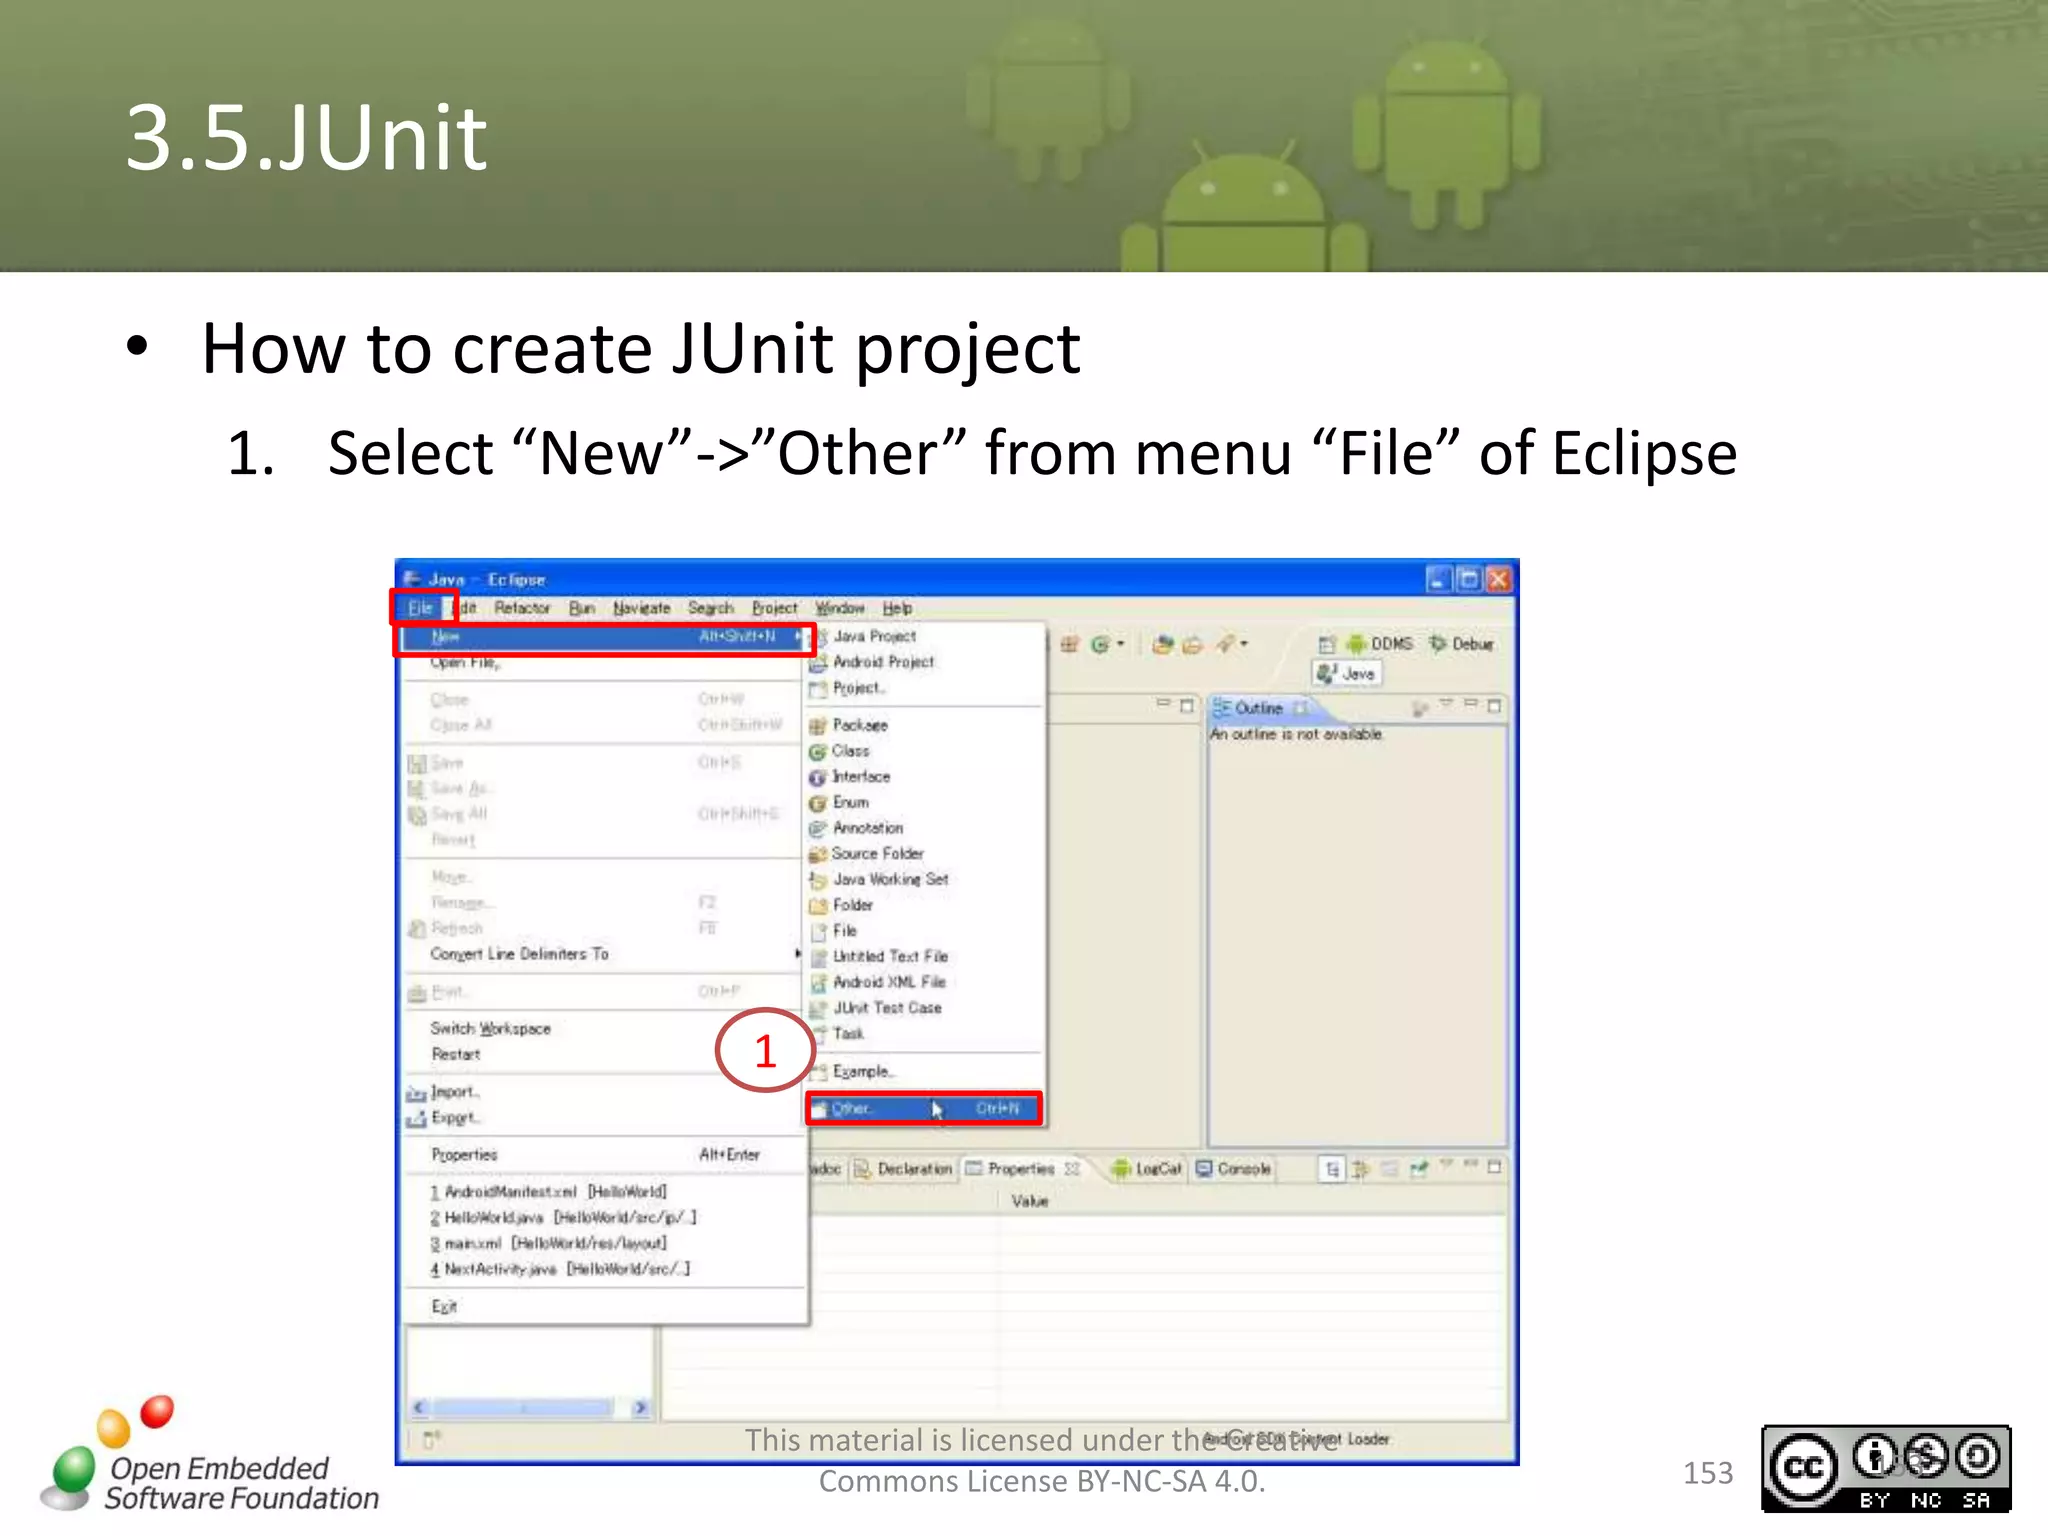This screenshot has height=1536, width=2048.
Task: Click Export... in the File menu
Action: [604, 1118]
